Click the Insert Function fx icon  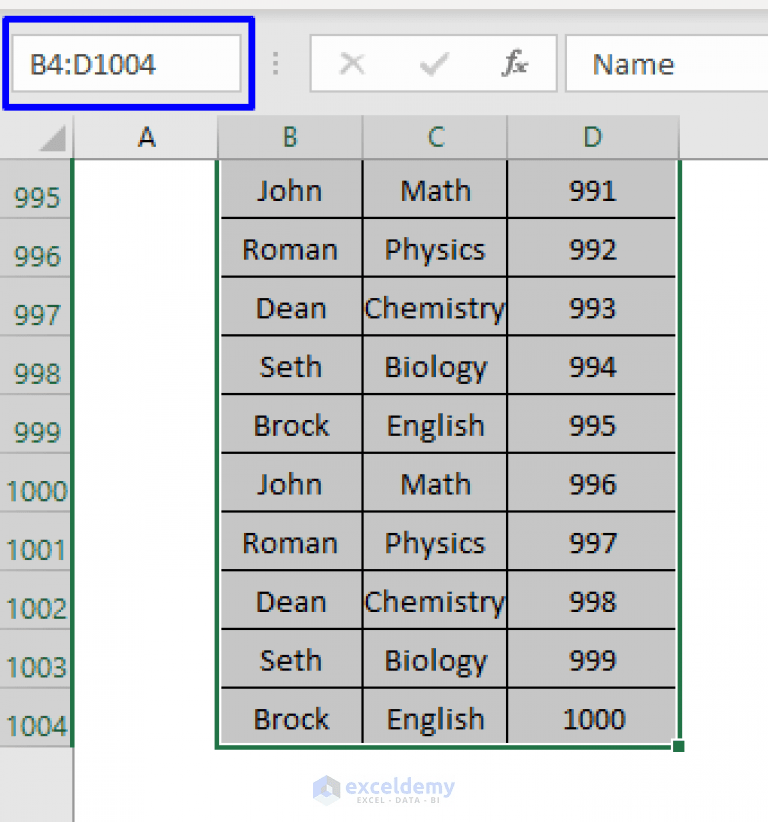515,63
